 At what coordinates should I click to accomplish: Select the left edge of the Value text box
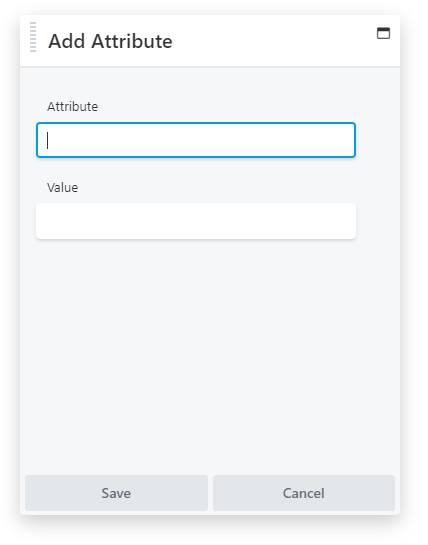(42, 221)
